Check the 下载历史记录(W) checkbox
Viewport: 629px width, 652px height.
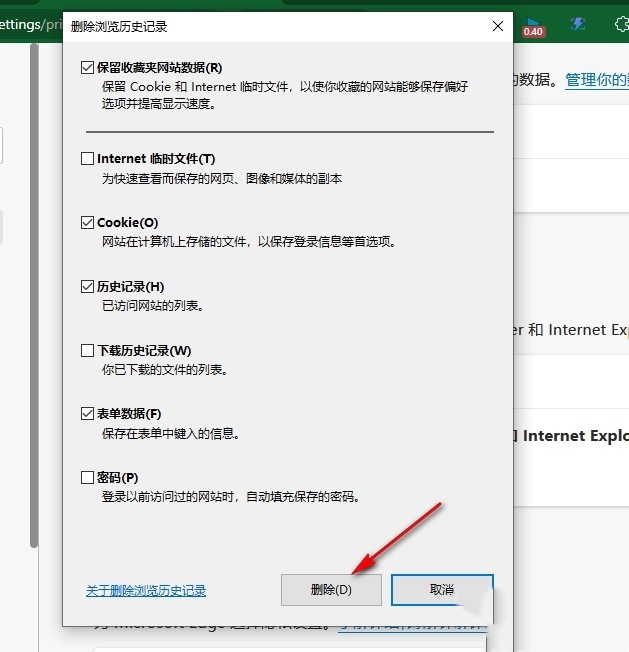(x=87, y=351)
